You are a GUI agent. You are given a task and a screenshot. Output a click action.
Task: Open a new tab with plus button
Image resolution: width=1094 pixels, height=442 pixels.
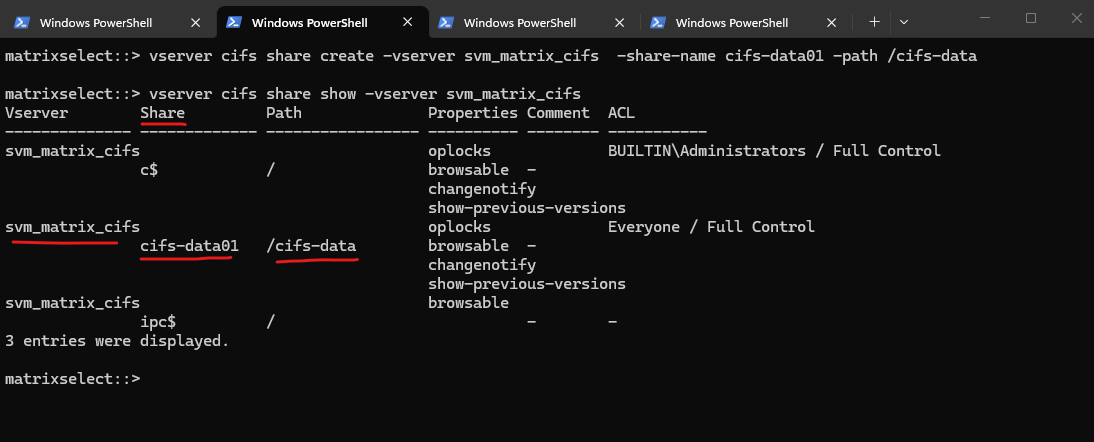click(874, 21)
